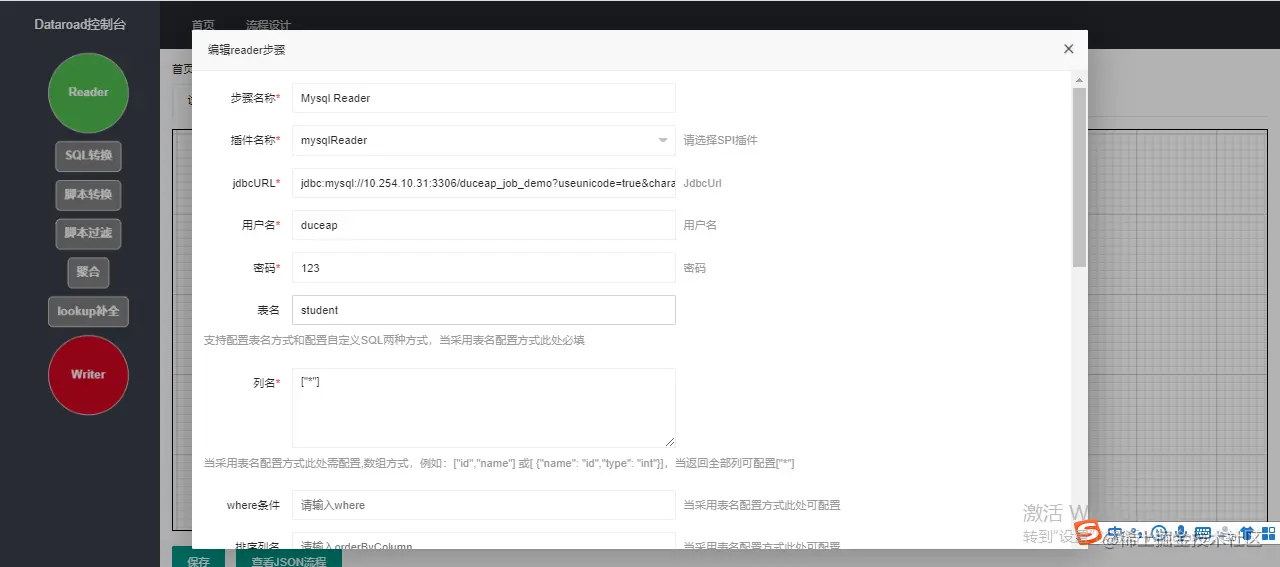The width and height of the screenshot is (1280, 567).
Task: Click the 插件名称 label
Action: [x=255, y=140]
